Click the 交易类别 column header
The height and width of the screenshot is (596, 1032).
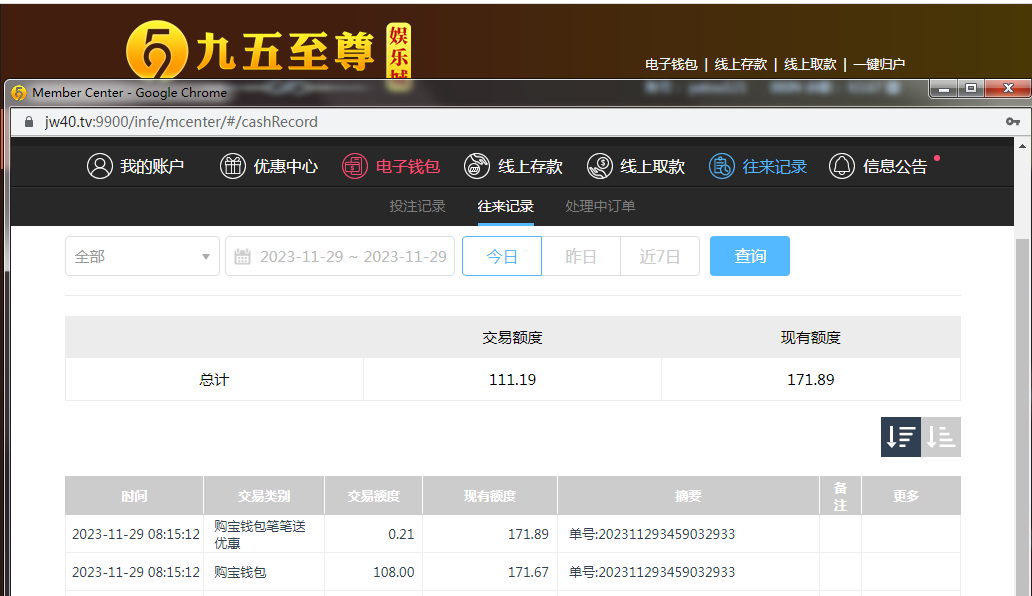(x=264, y=496)
